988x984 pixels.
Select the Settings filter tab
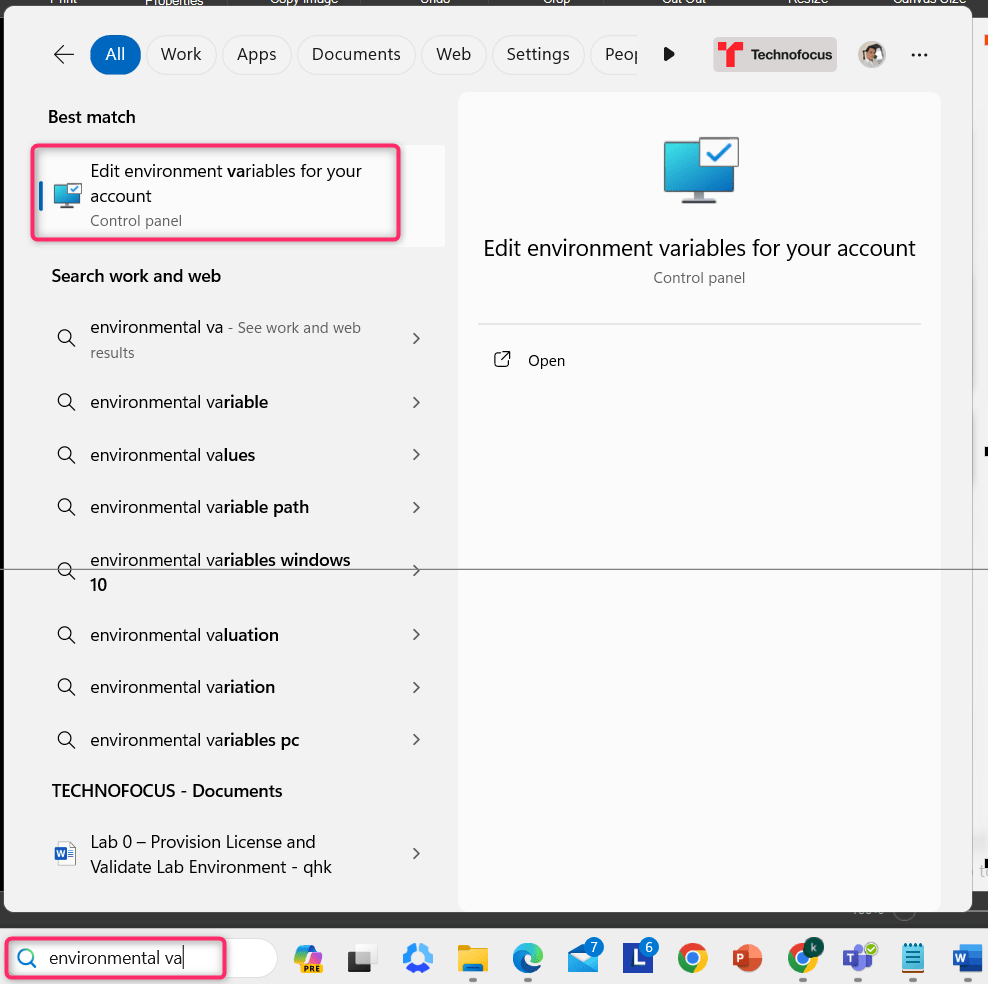(x=537, y=55)
